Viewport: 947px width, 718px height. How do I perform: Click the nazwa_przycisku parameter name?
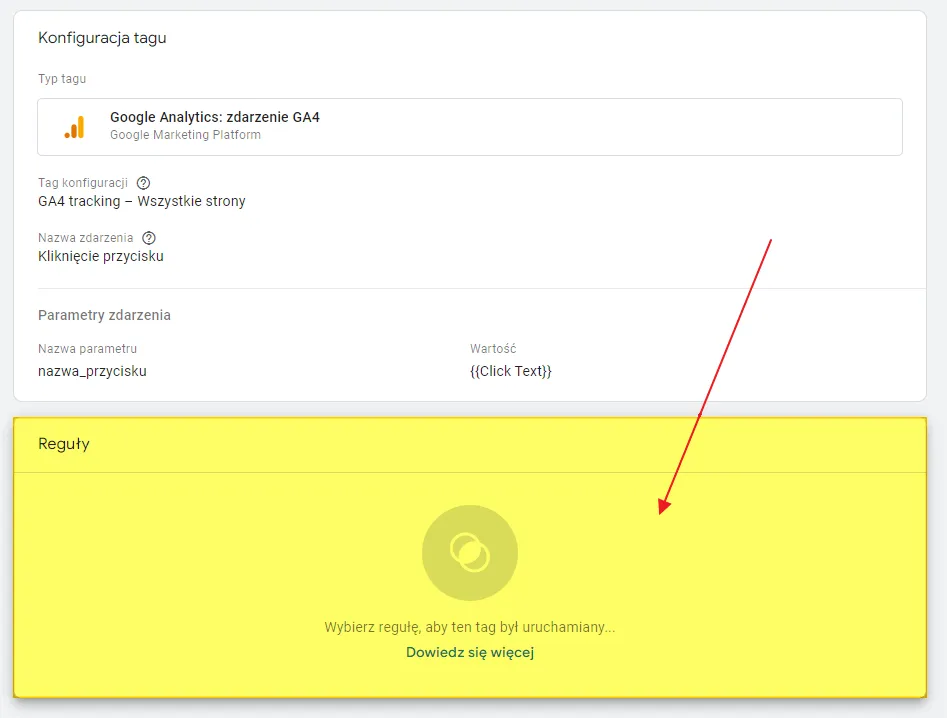(92, 371)
